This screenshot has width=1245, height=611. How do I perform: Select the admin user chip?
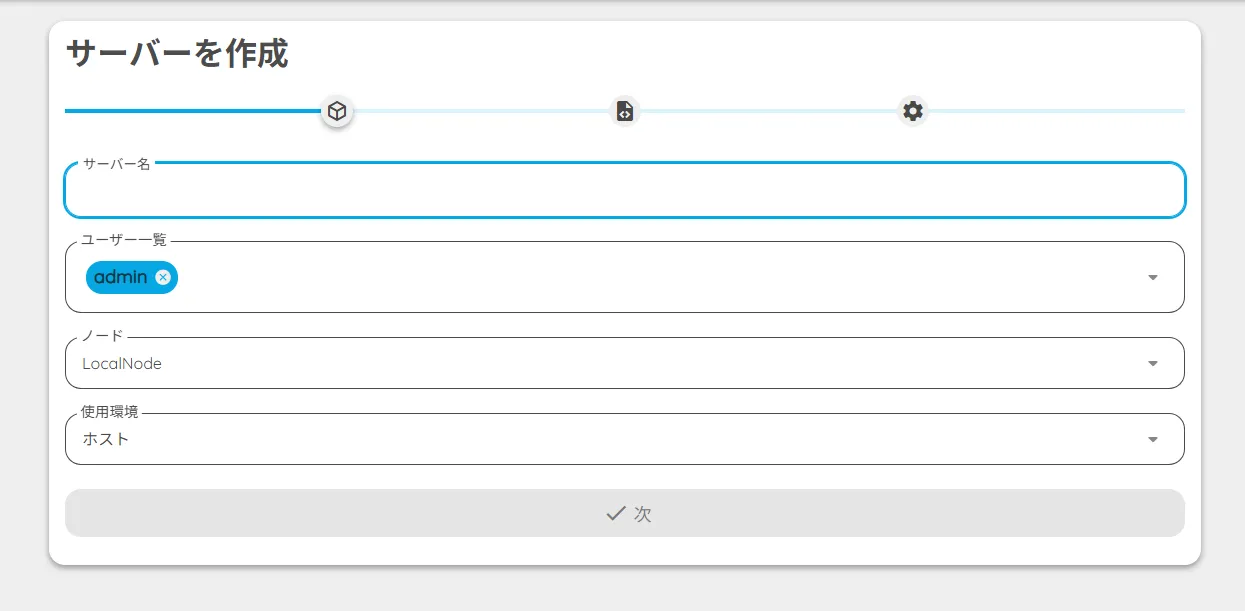tap(120, 277)
